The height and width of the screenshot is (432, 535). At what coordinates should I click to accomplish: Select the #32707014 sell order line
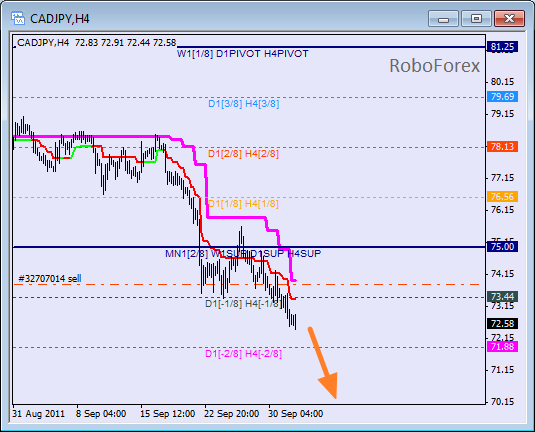[x=246, y=284]
